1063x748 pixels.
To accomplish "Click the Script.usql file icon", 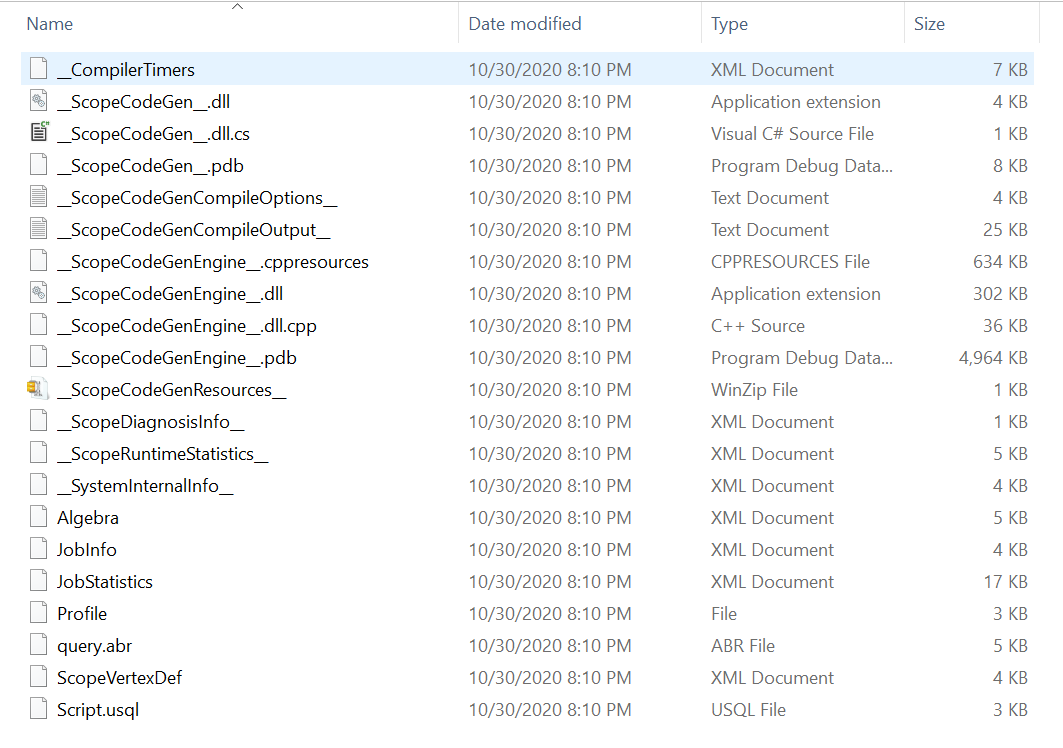I will pyautogui.click(x=39, y=710).
